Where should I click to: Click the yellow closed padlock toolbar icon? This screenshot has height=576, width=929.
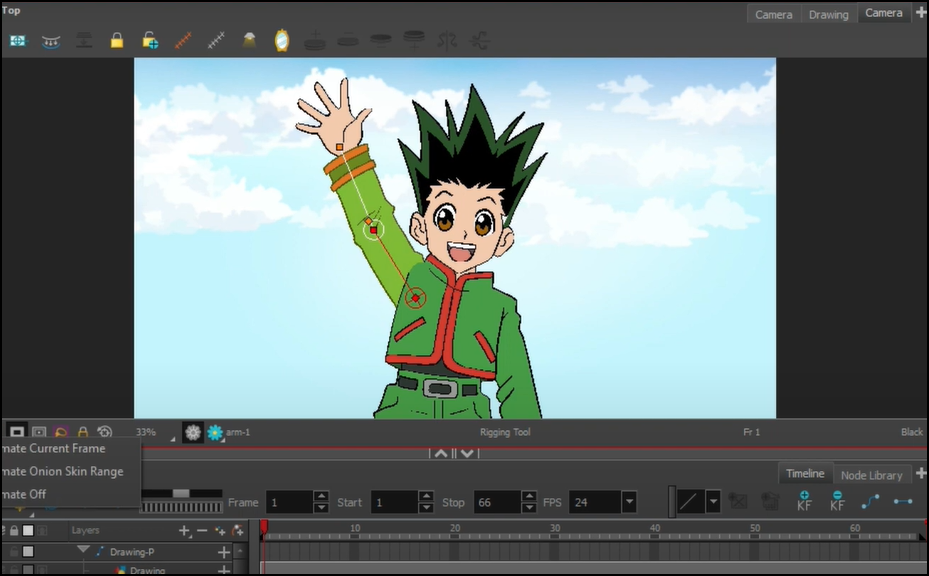click(117, 40)
